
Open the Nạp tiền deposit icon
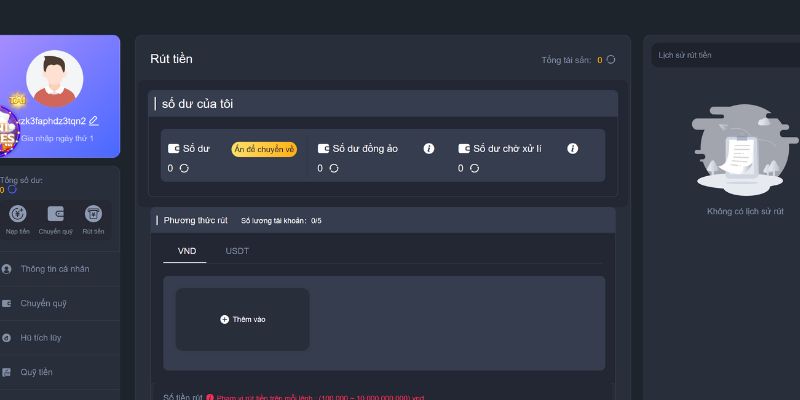(x=17, y=214)
